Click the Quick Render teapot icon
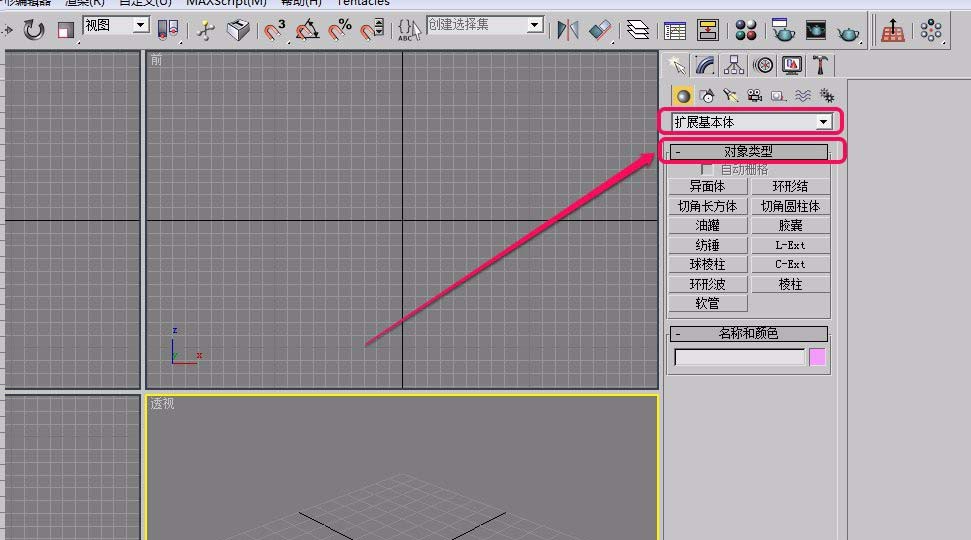The width and height of the screenshot is (971, 540). [848, 31]
